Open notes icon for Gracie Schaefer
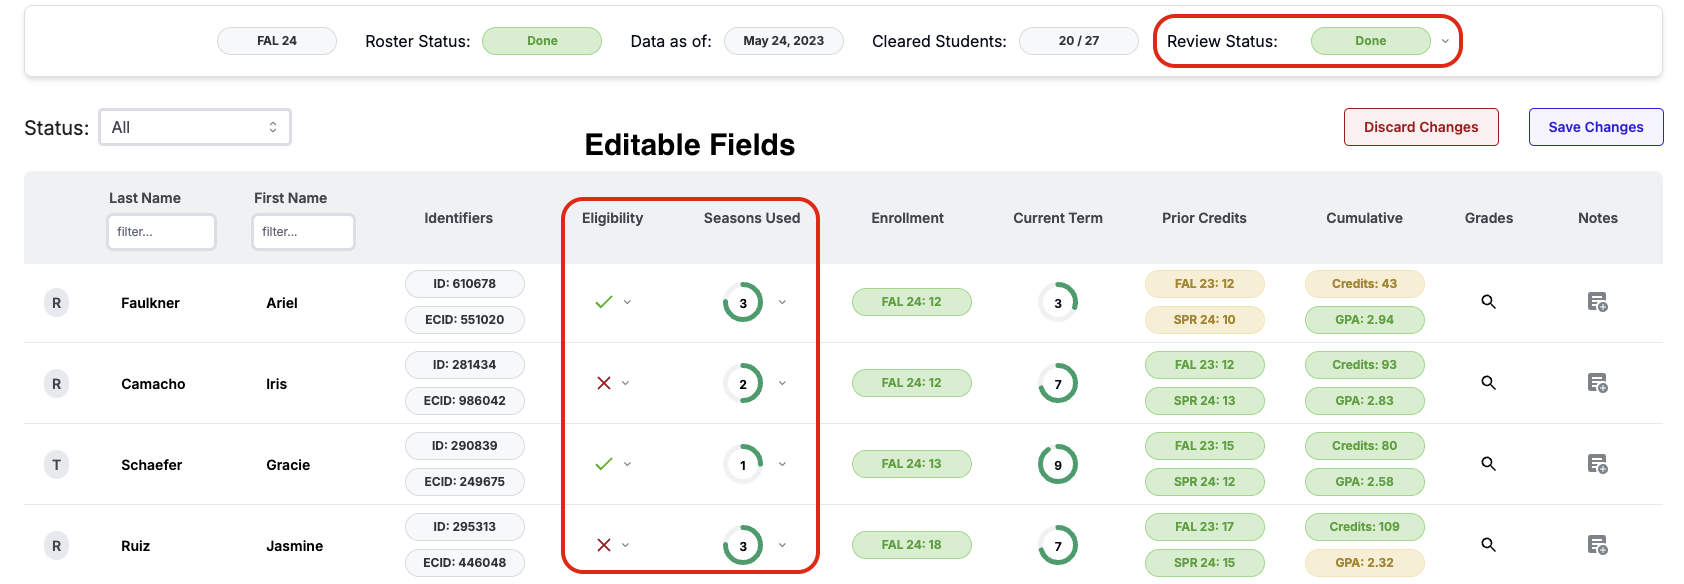The height and width of the screenshot is (584, 1684). [x=1597, y=464]
